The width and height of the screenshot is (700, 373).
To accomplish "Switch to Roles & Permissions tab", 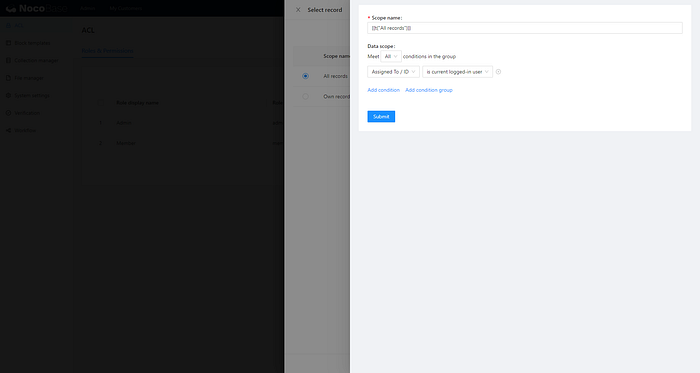I will tap(107, 51).
